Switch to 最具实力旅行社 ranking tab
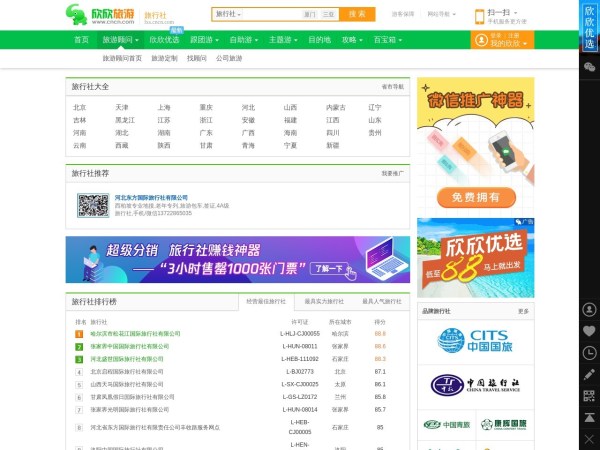Screen dimensions: 600x450 [x=324, y=302]
